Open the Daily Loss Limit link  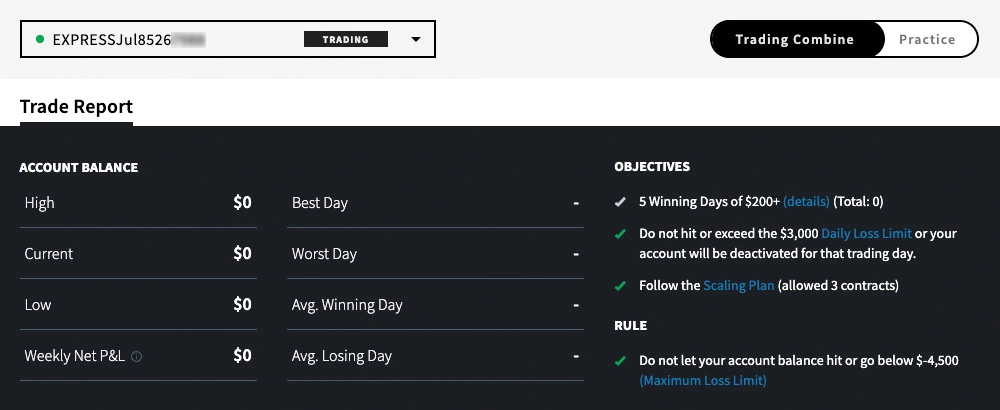866,234
